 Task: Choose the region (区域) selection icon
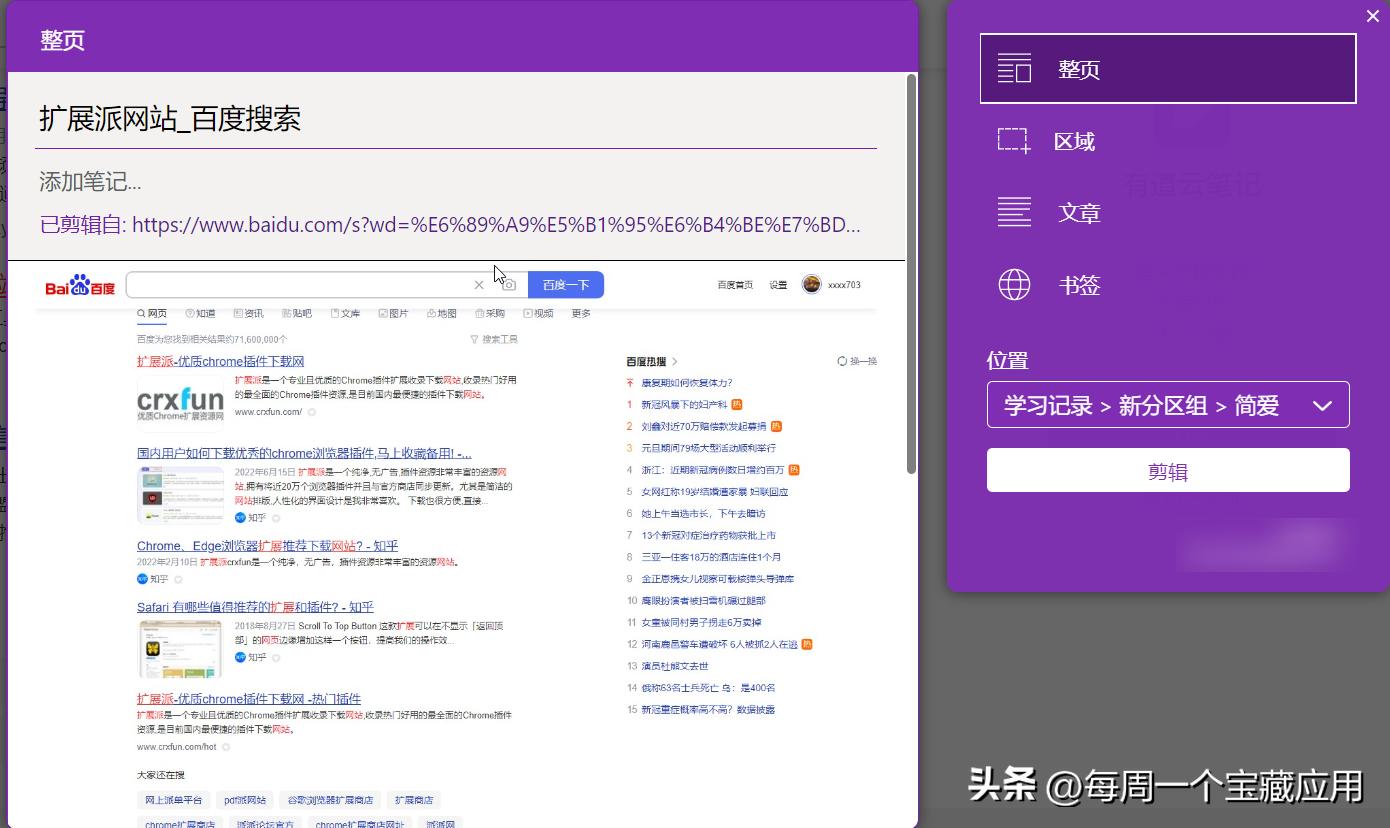point(1013,141)
